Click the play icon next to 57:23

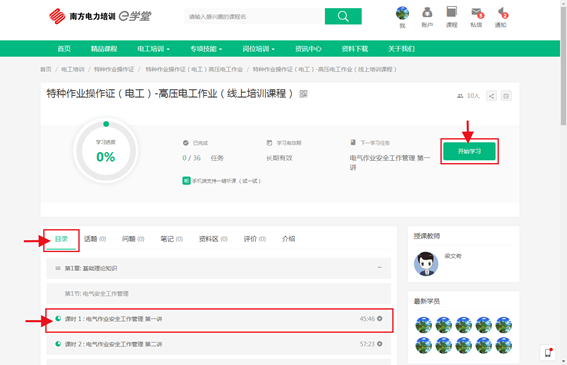380,344
